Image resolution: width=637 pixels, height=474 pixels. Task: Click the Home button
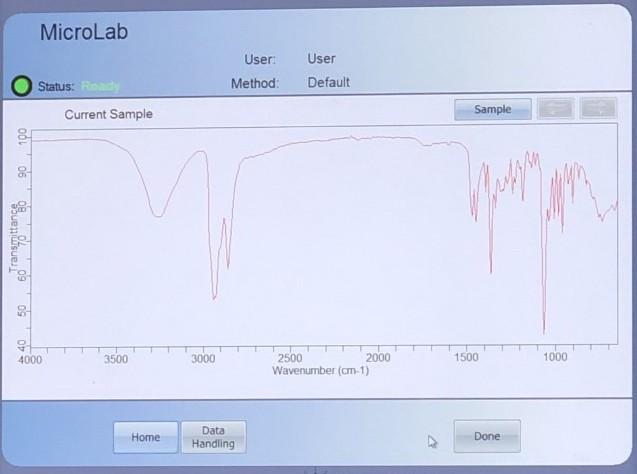coord(145,437)
